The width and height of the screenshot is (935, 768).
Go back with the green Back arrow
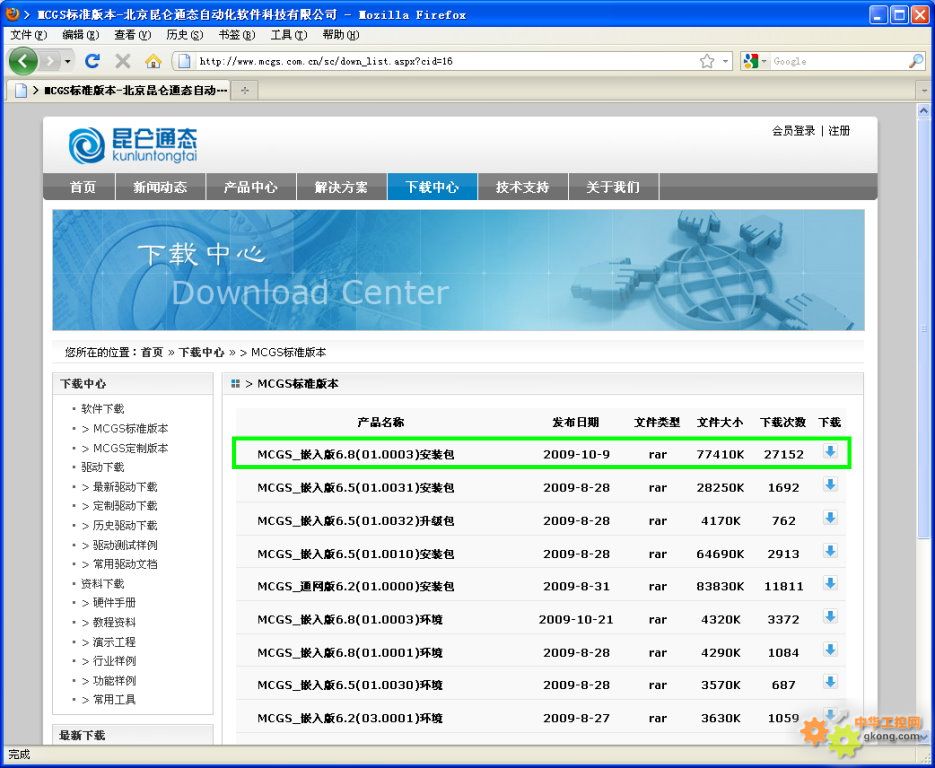pyautogui.click(x=23, y=61)
